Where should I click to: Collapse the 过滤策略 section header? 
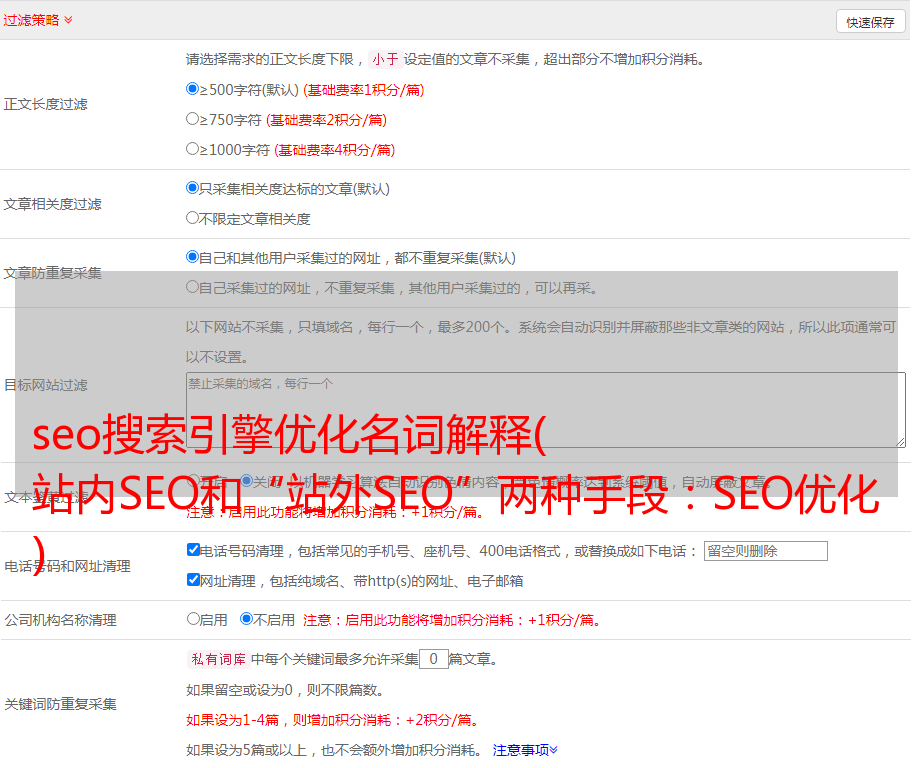tap(38, 20)
